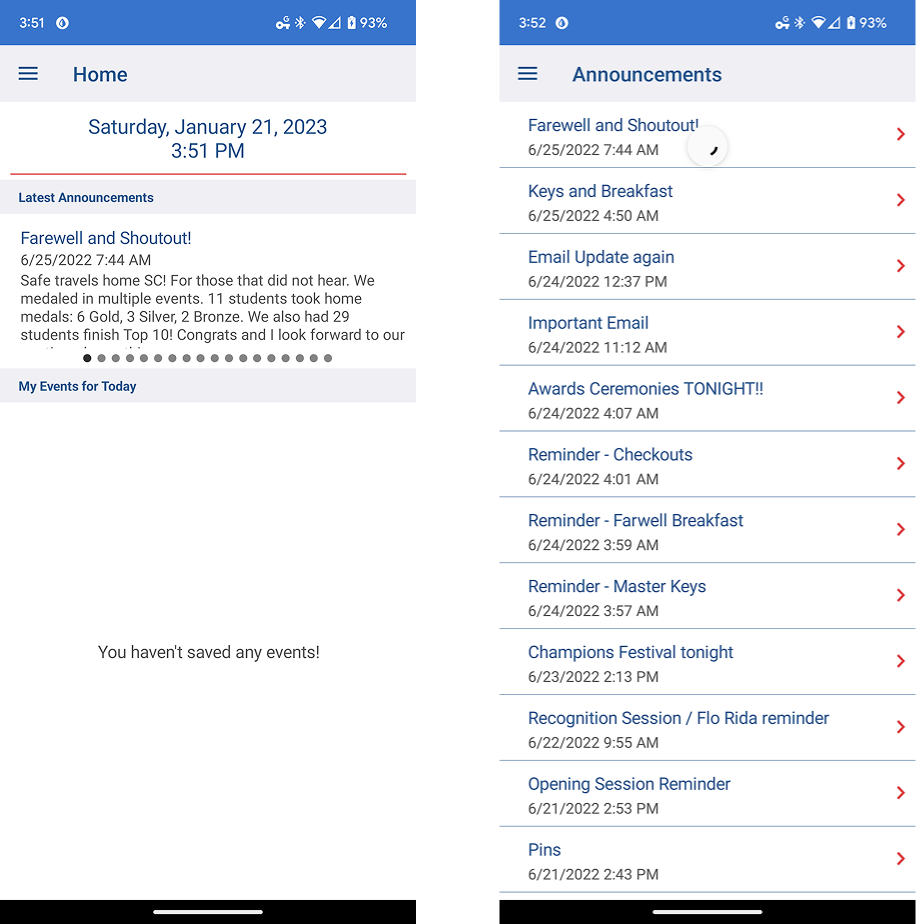Tap Saturday, January 21, 2023 date text
Image resolution: width=916 pixels, height=924 pixels.
(x=207, y=127)
